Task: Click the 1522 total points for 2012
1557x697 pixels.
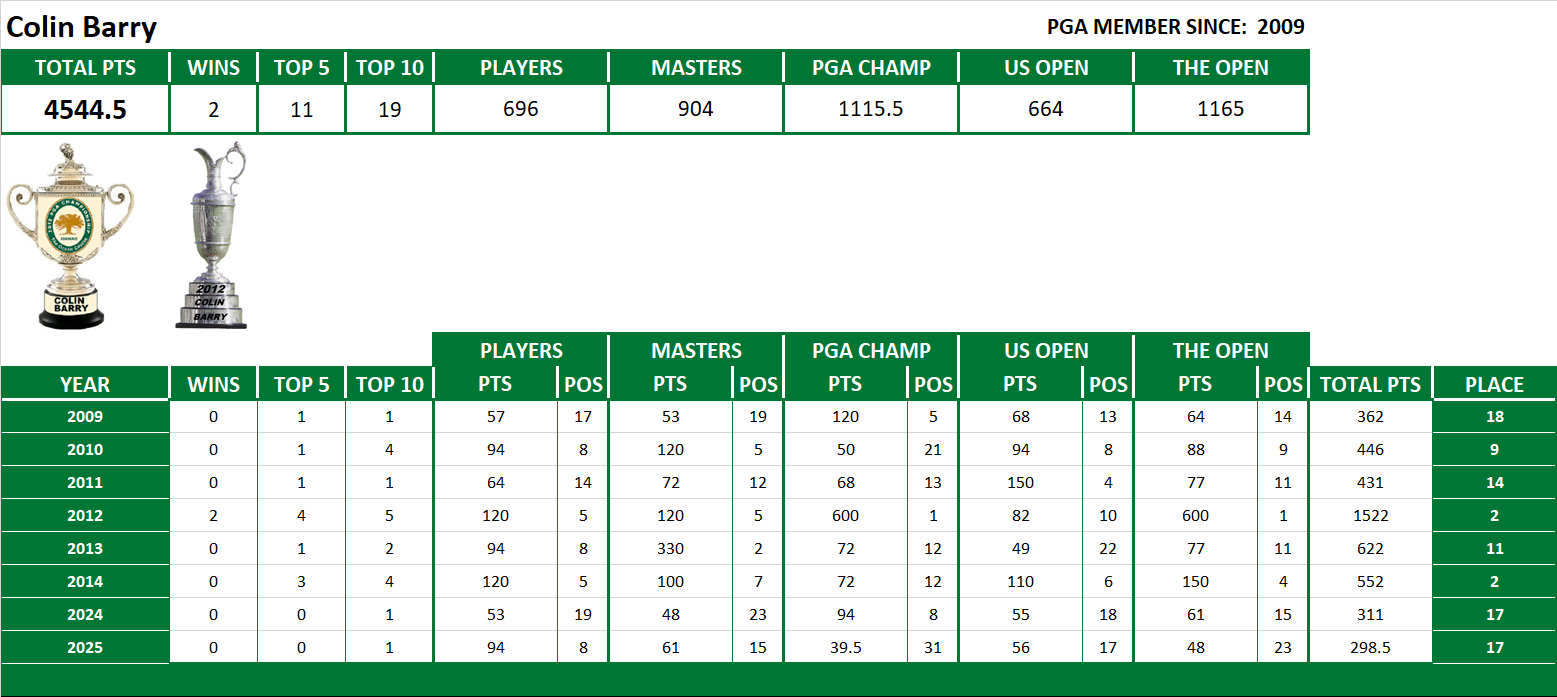Action: [1370, 515]
